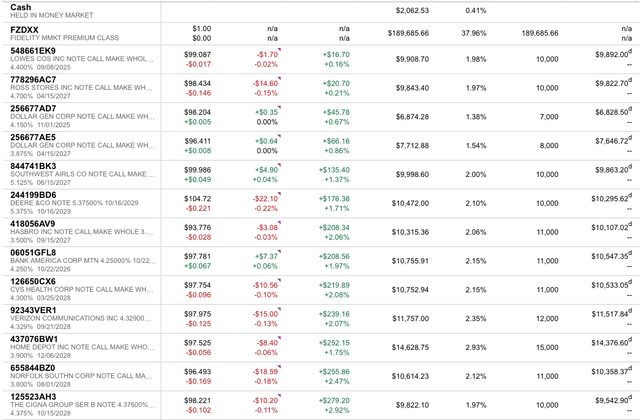Click the pink marker on Ross Stores -$14.60
Screen dimensions: 640x420
coord(281,80)
